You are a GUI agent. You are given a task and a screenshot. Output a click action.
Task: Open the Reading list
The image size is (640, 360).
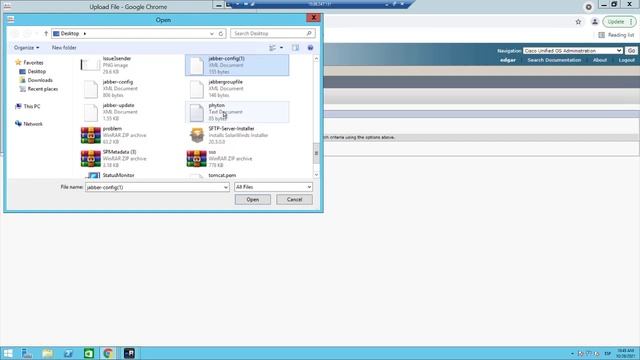[616, 35]
